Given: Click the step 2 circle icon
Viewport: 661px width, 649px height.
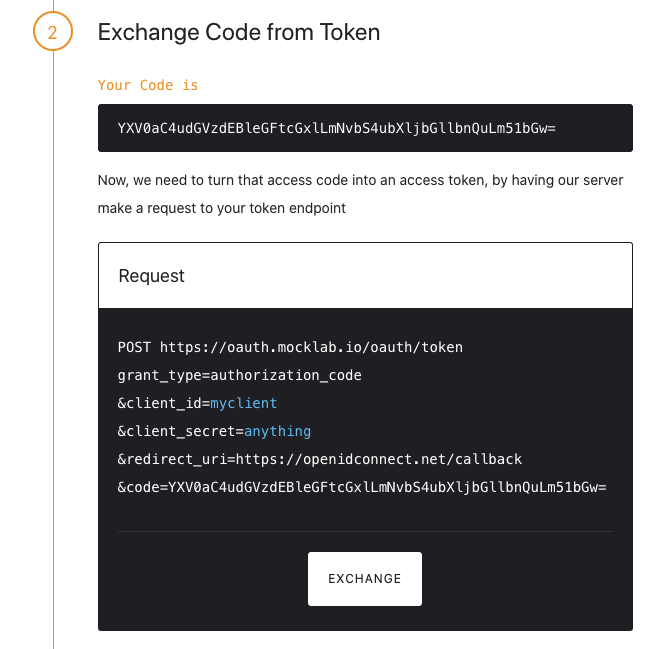Looking at the screenshot, I should click(53, 32).
